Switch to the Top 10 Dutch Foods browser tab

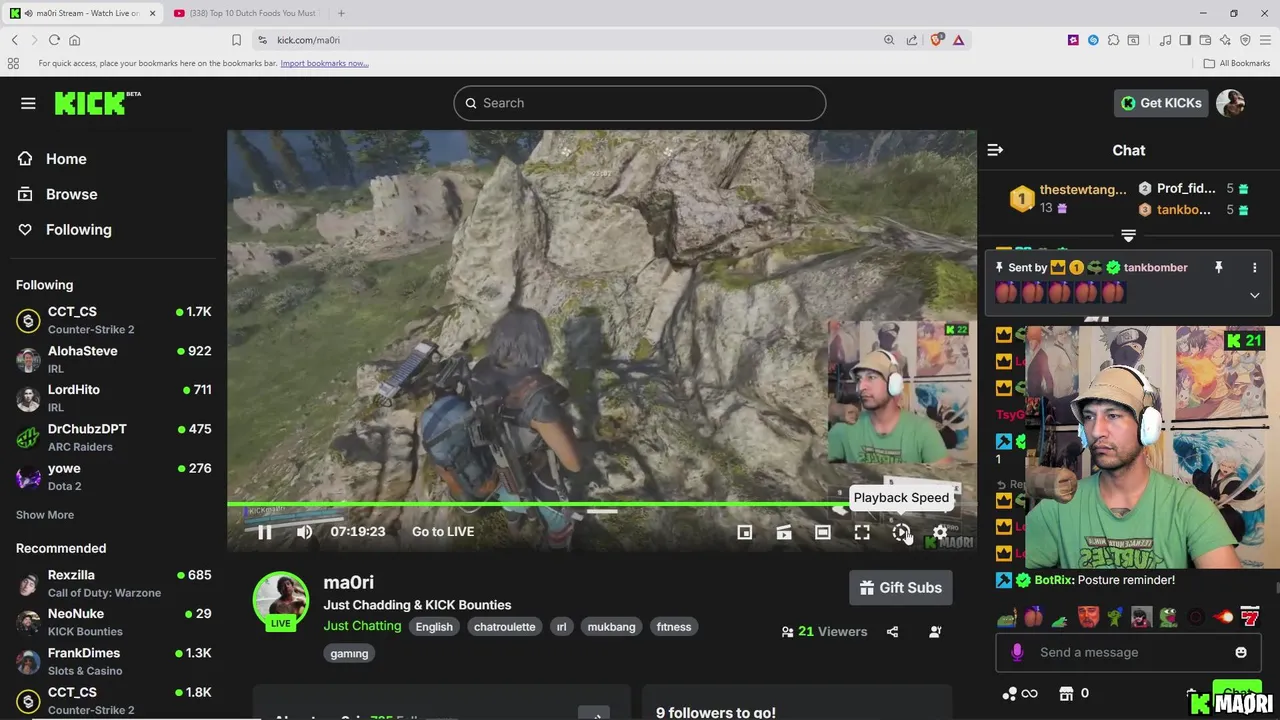pyautogui.click(x=246, y=13)
